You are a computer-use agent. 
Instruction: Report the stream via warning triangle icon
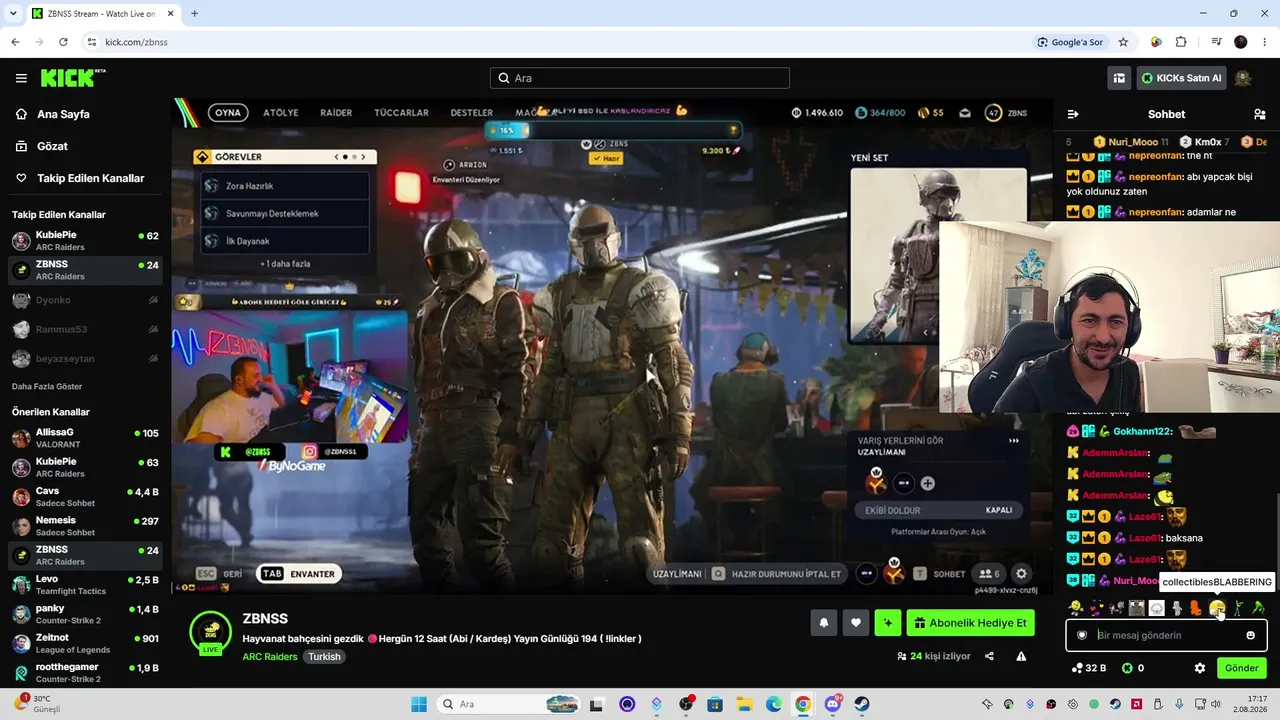click(x=1021, y=656)
